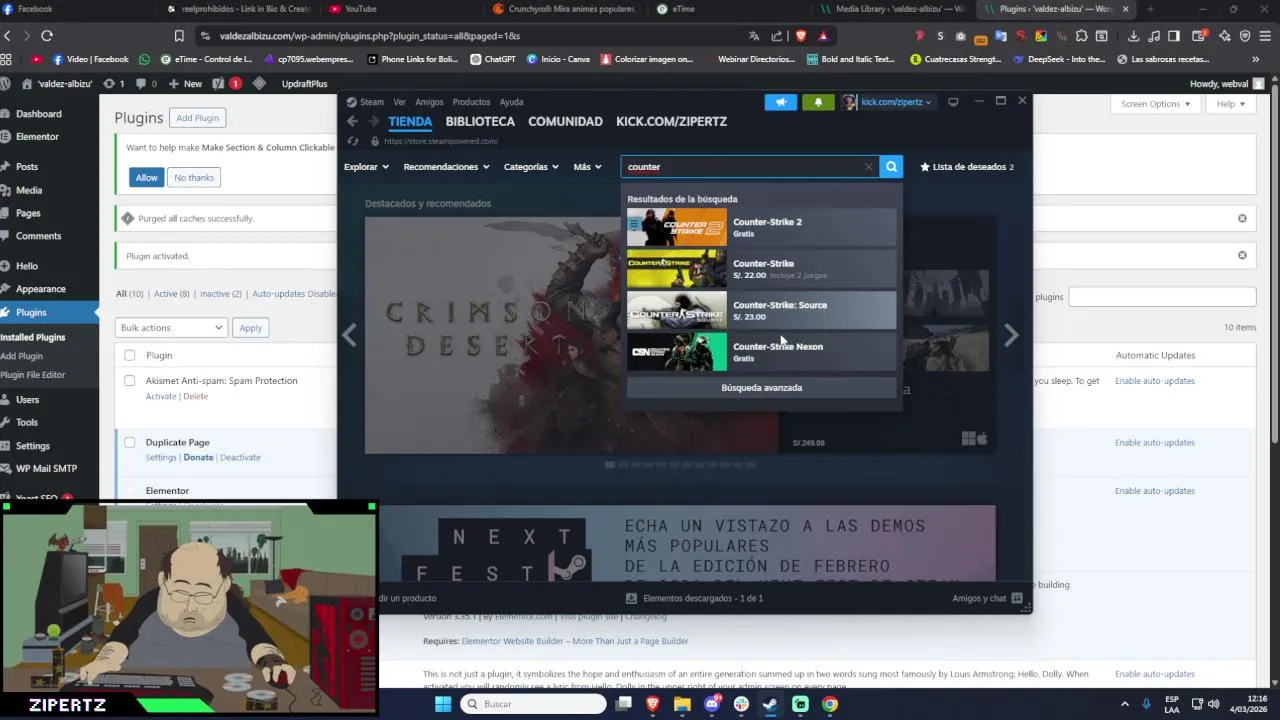Image resolution: width=1280 pixels, height=720 pixels.
Task: Open Steam downloads 'Elementos descargados'
Action: 694,598
